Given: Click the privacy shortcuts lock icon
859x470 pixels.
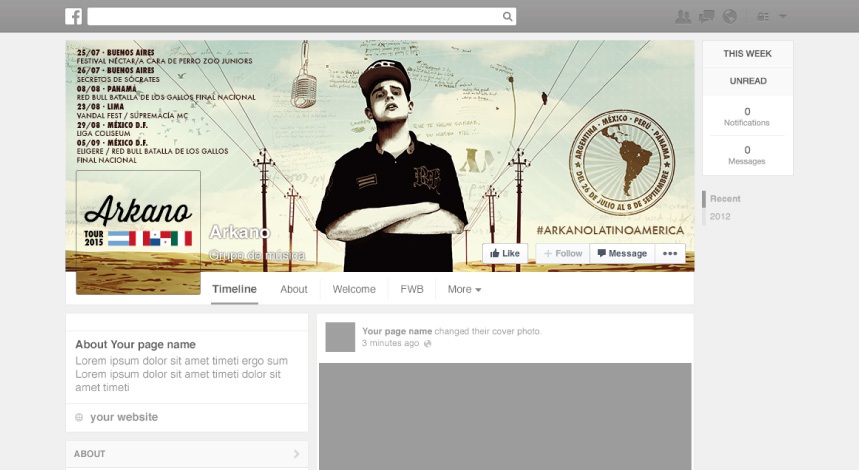Looking at the screenshot, I should click(x=763, y=16).
